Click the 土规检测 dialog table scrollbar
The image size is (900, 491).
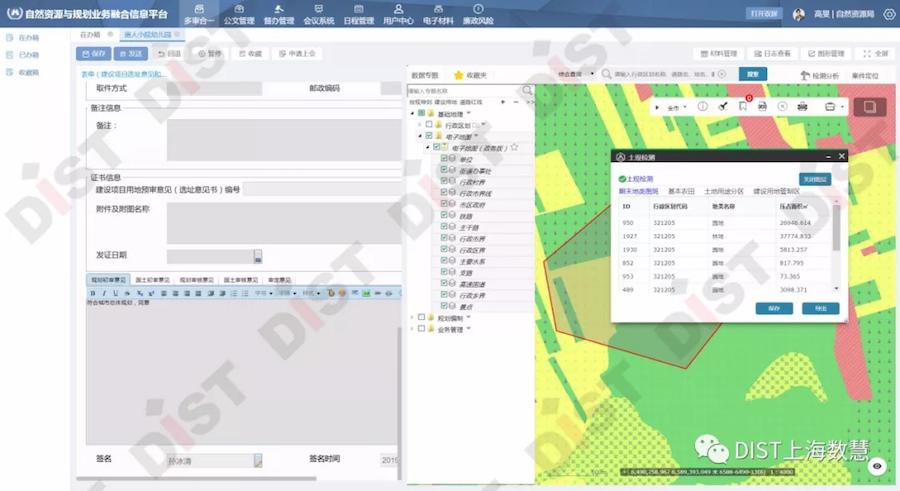[x=836, y=227]
